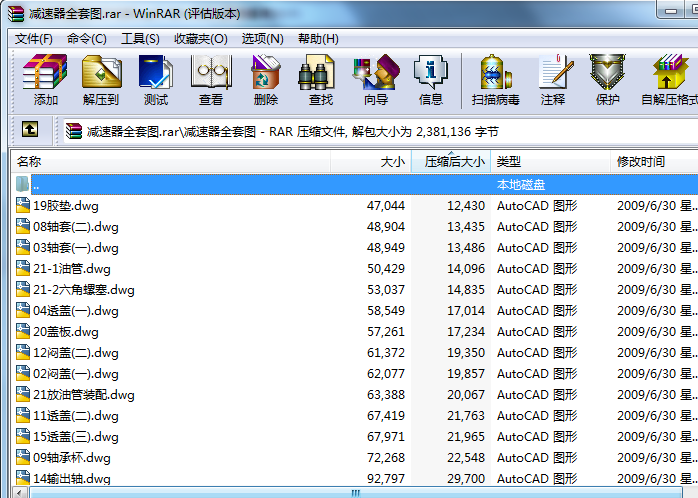Click the horizontal scrollbar left arrow
The width and height of the screenshot is (698, 498).
pos(19,493)
